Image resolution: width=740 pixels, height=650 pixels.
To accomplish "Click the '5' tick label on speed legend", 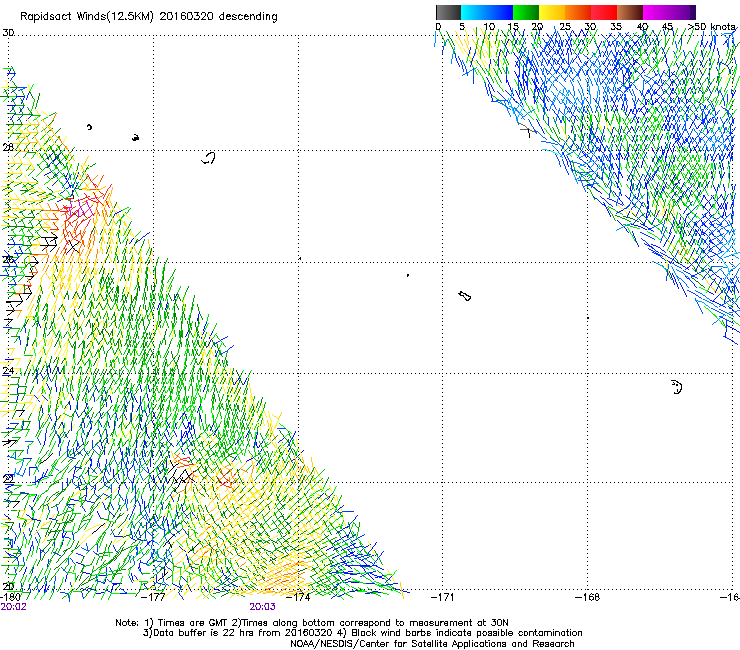I will [462, 27].
